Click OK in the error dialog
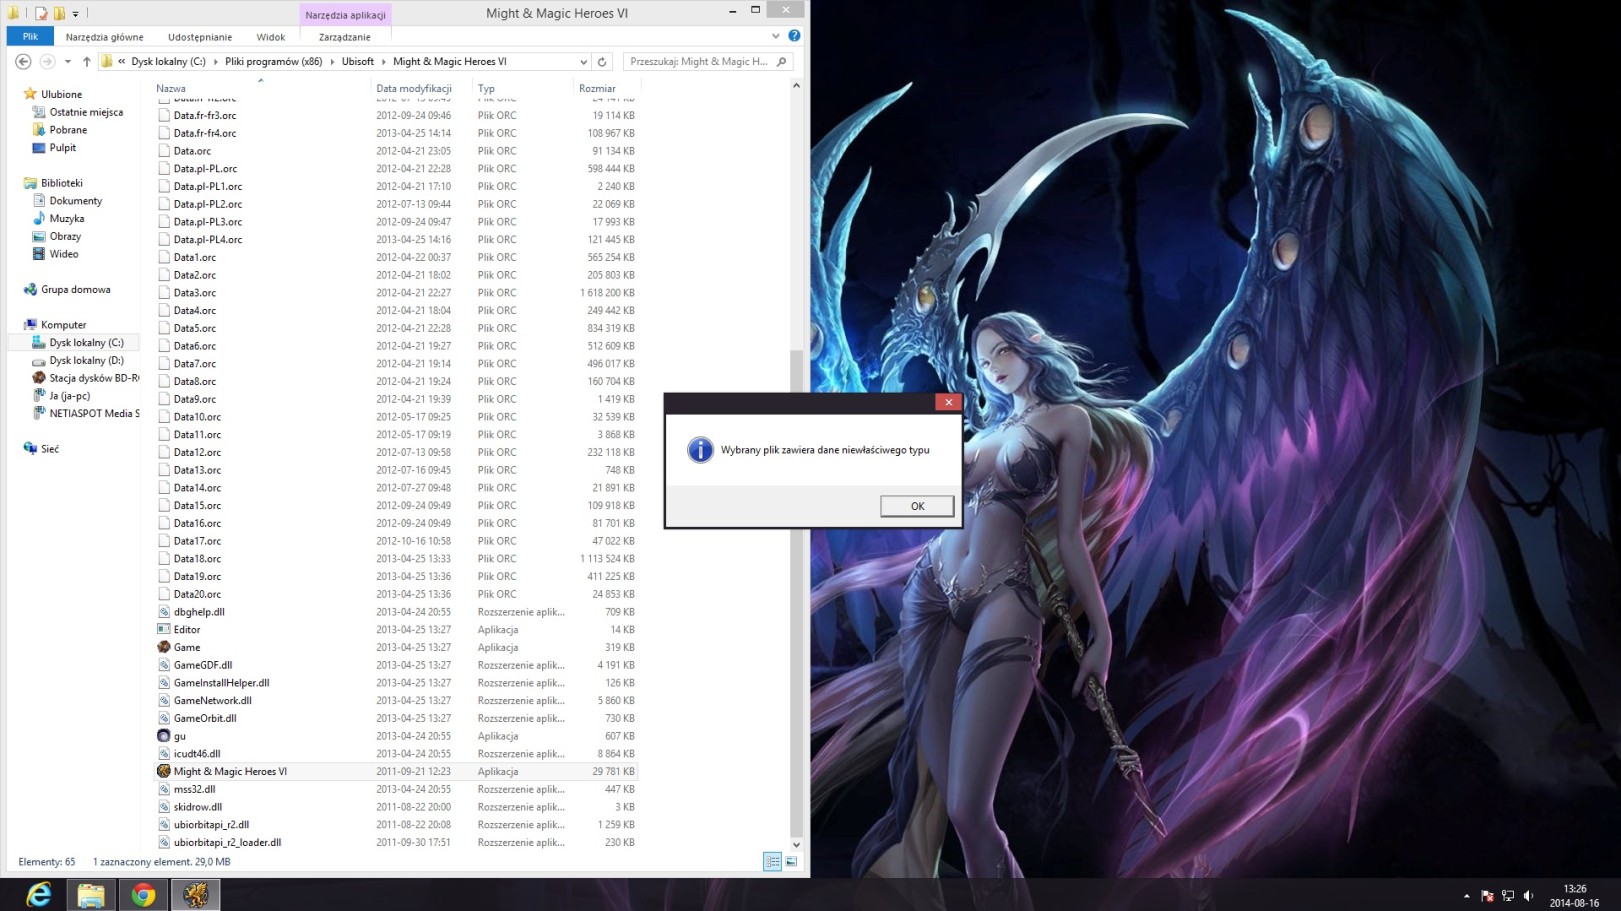 click(917, 506)
